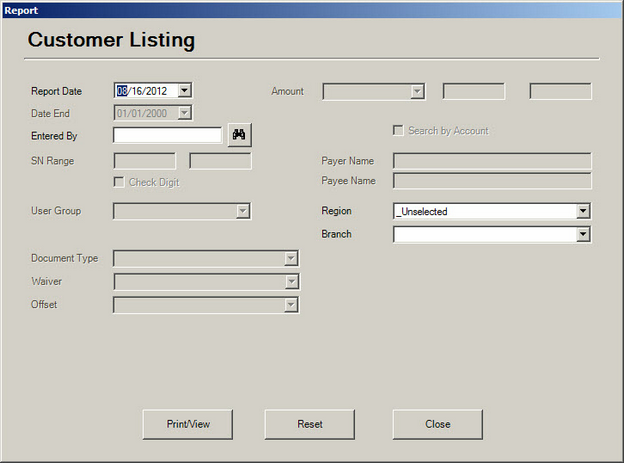
Task: Enable the Search by Account checkbox
Action: [398, 130]
